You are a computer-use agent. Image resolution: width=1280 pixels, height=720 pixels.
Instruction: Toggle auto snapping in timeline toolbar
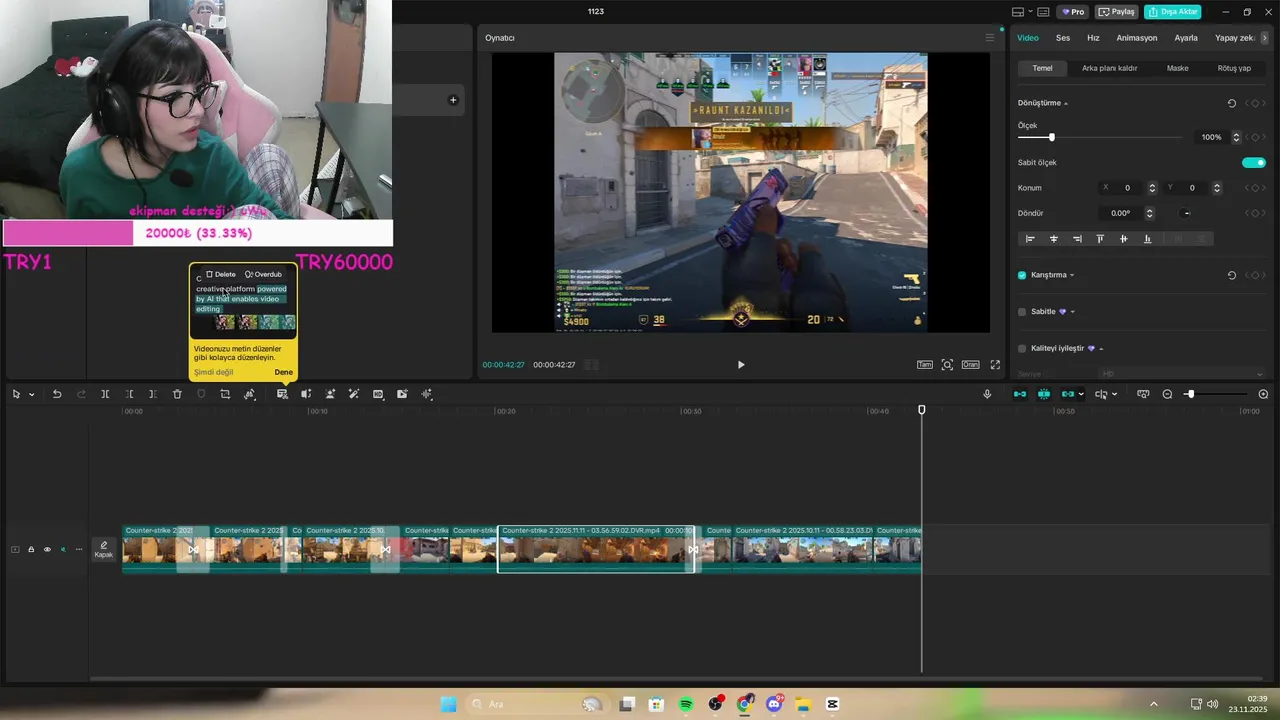pyautogui.click(x=1044, y=394)
